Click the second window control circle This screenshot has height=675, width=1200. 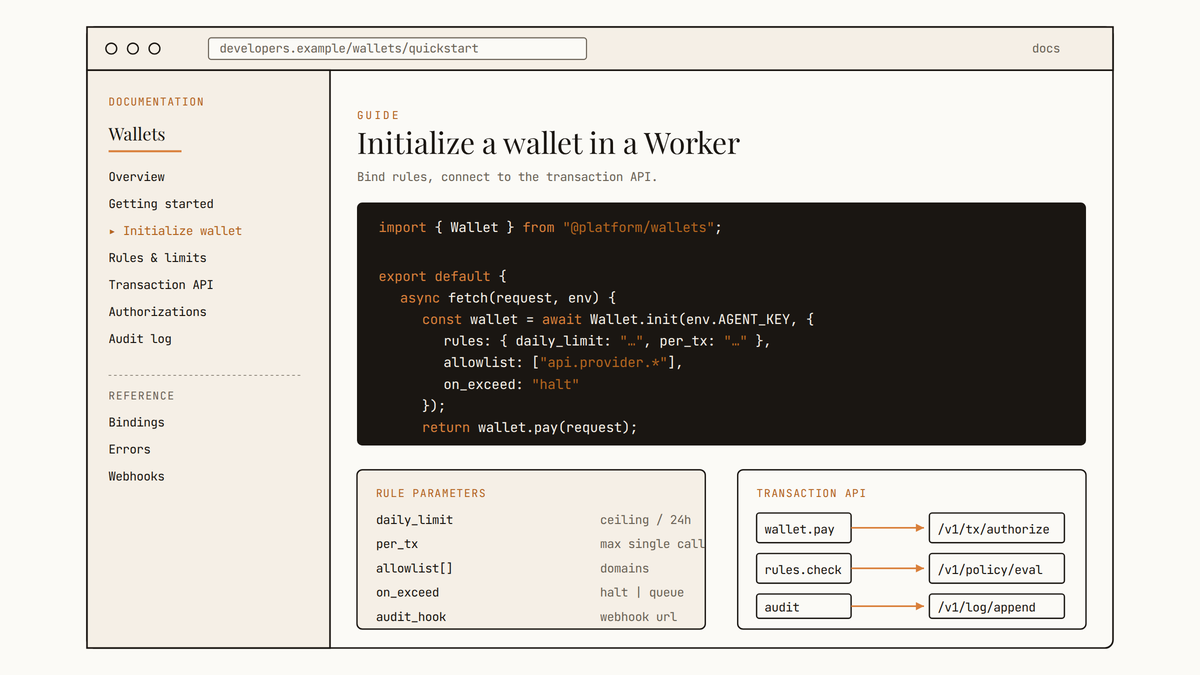pos(133,48)
